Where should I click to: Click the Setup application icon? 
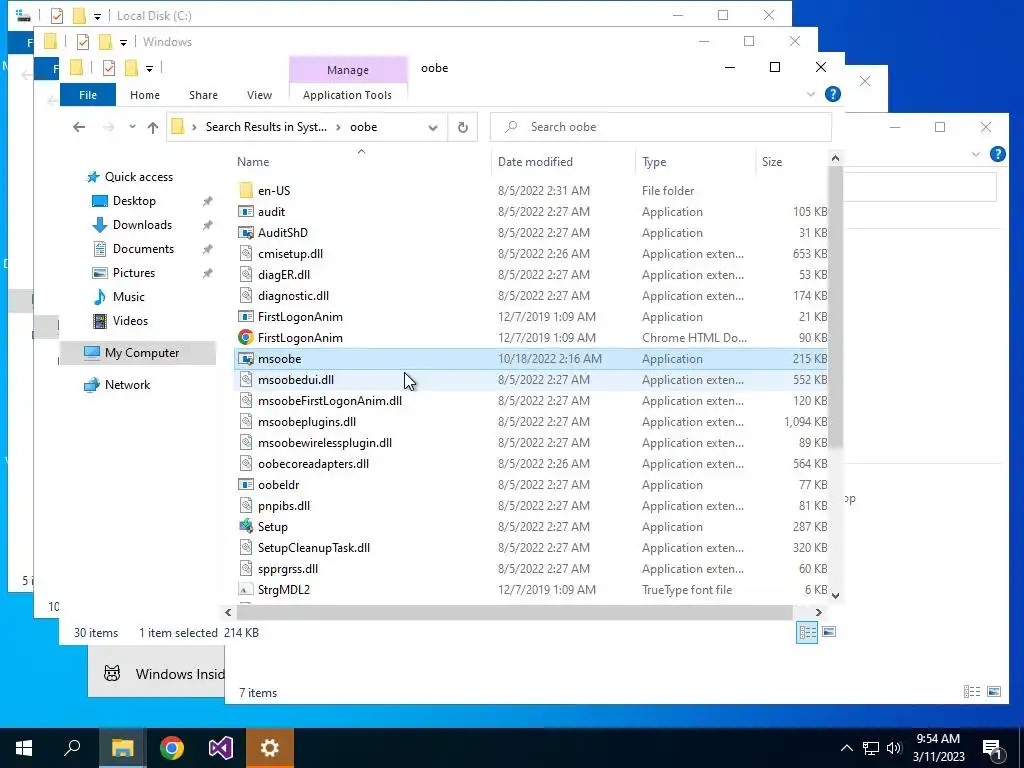(246, 526)
